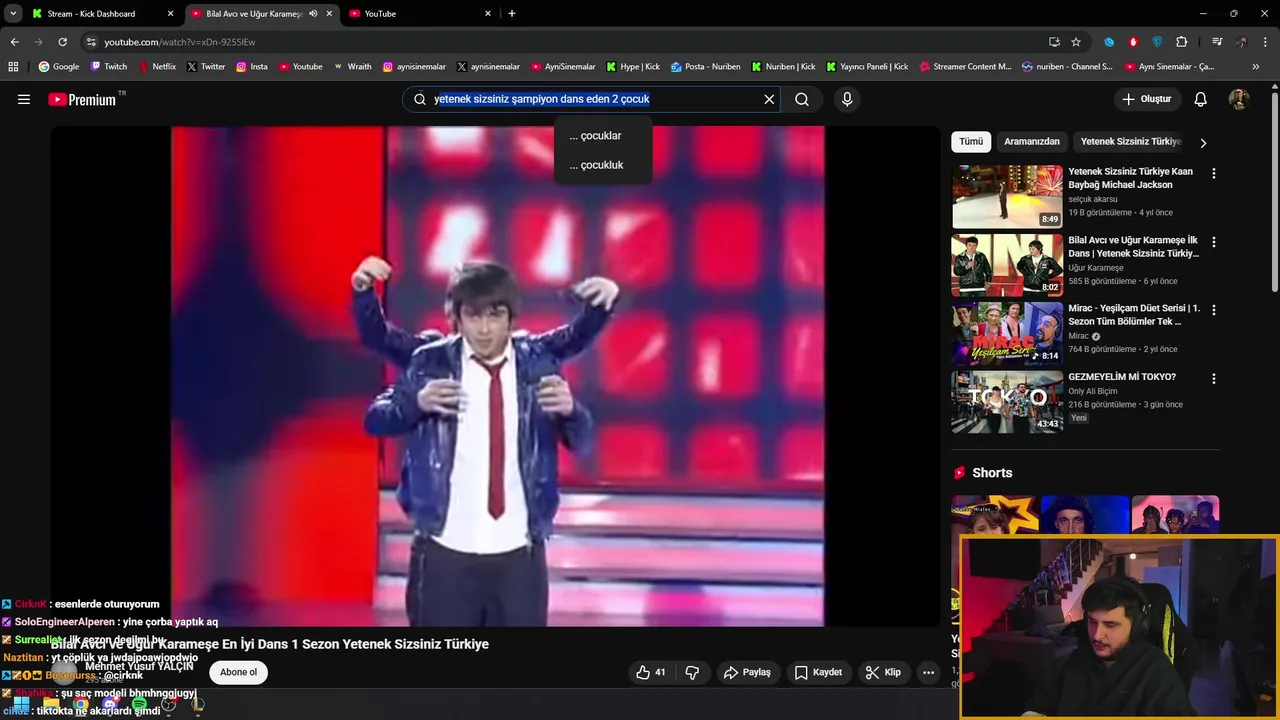Click the browser address bar URL
Screen dimensions: 1280x720
(180, 42)
